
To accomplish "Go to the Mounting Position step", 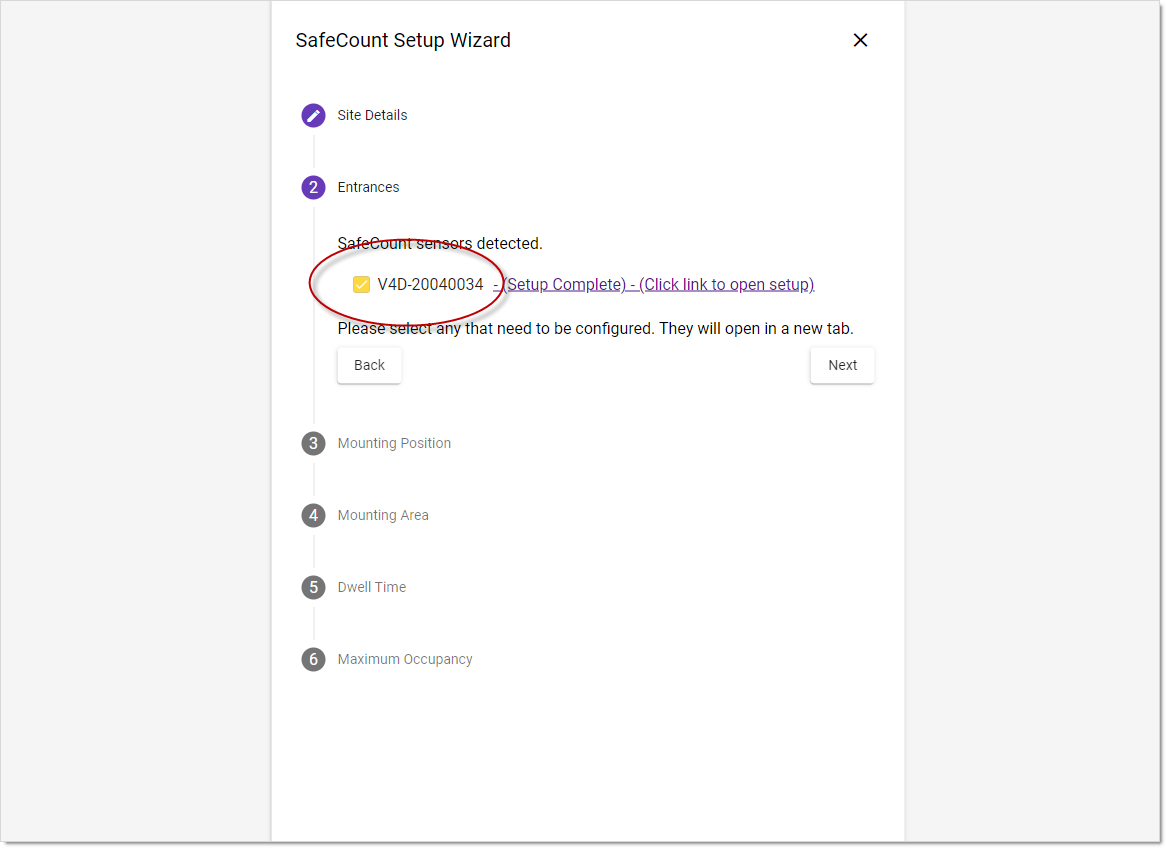I will point(394,443).
